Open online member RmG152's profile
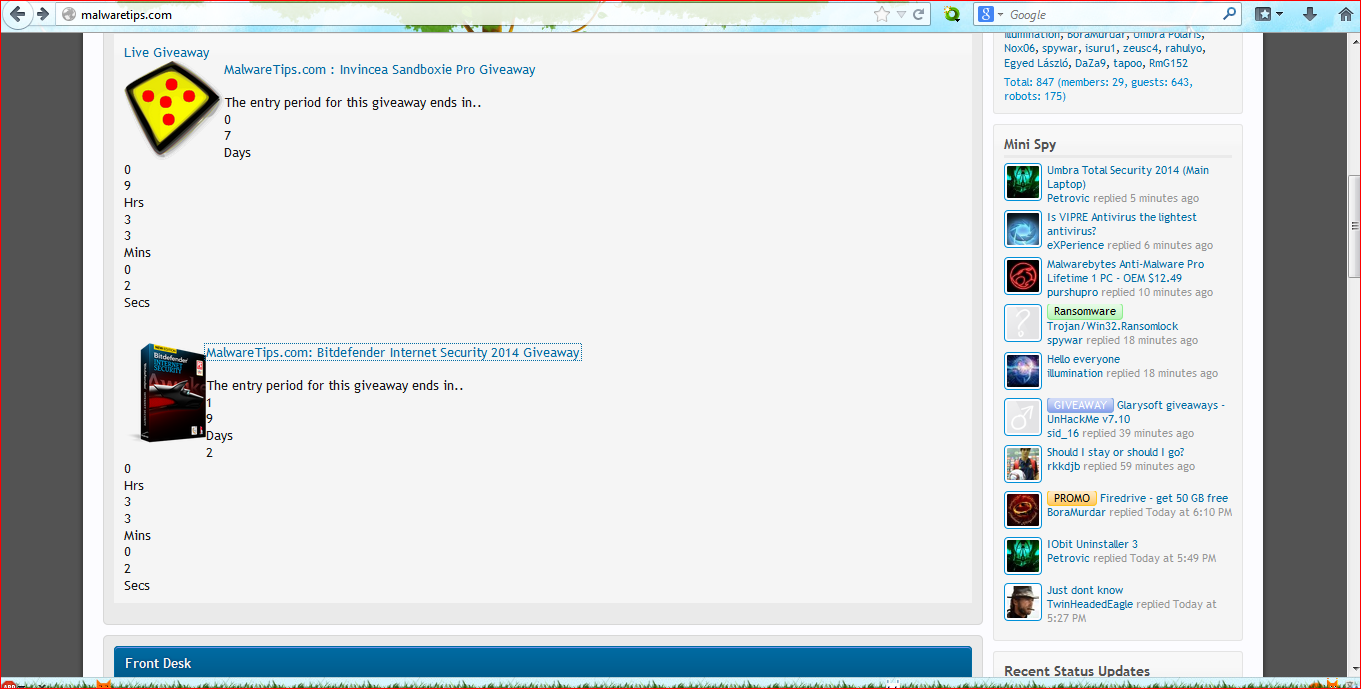Screen dimensions: 1361x689 point(1168,63)
